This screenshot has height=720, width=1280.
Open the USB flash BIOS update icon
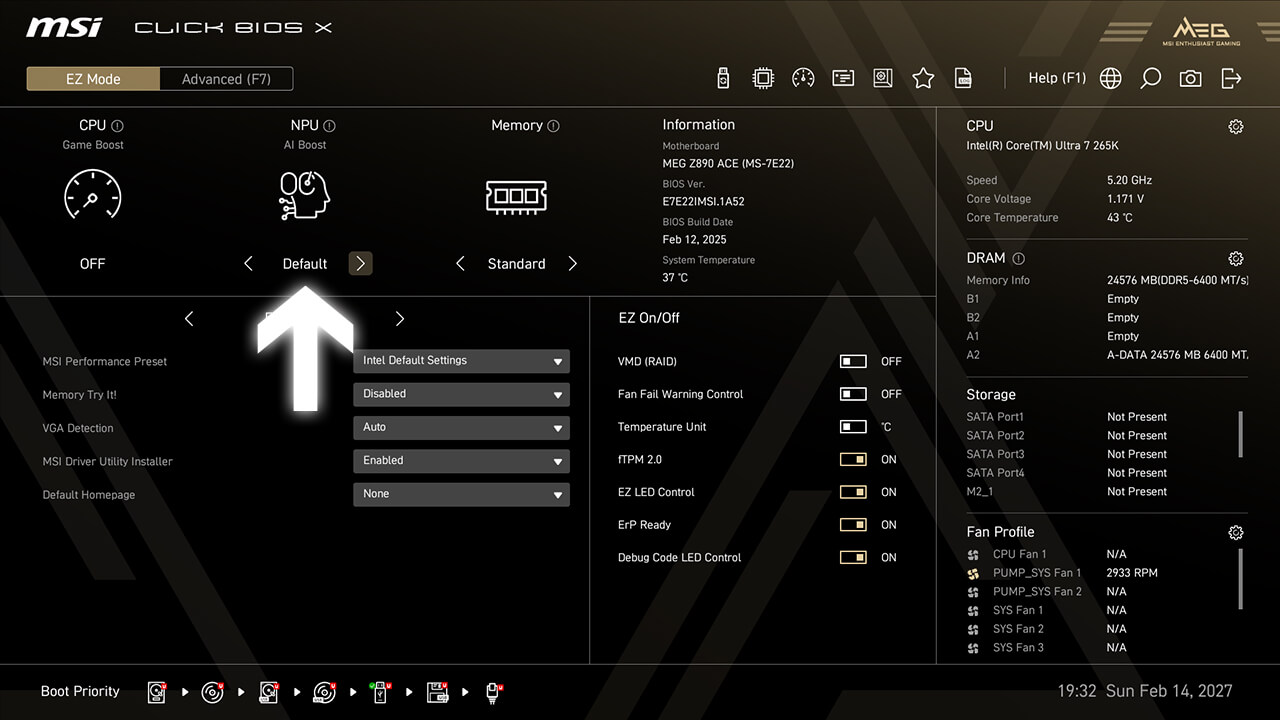pyautogui.click(x=724, y=78)
